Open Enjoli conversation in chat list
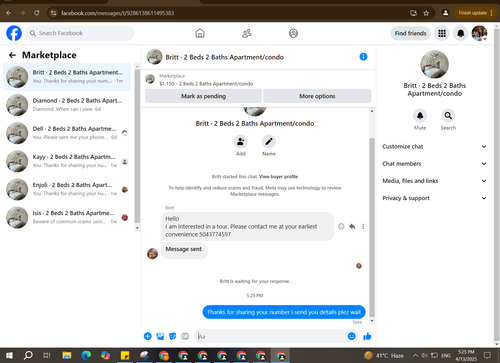 [67, 189]
